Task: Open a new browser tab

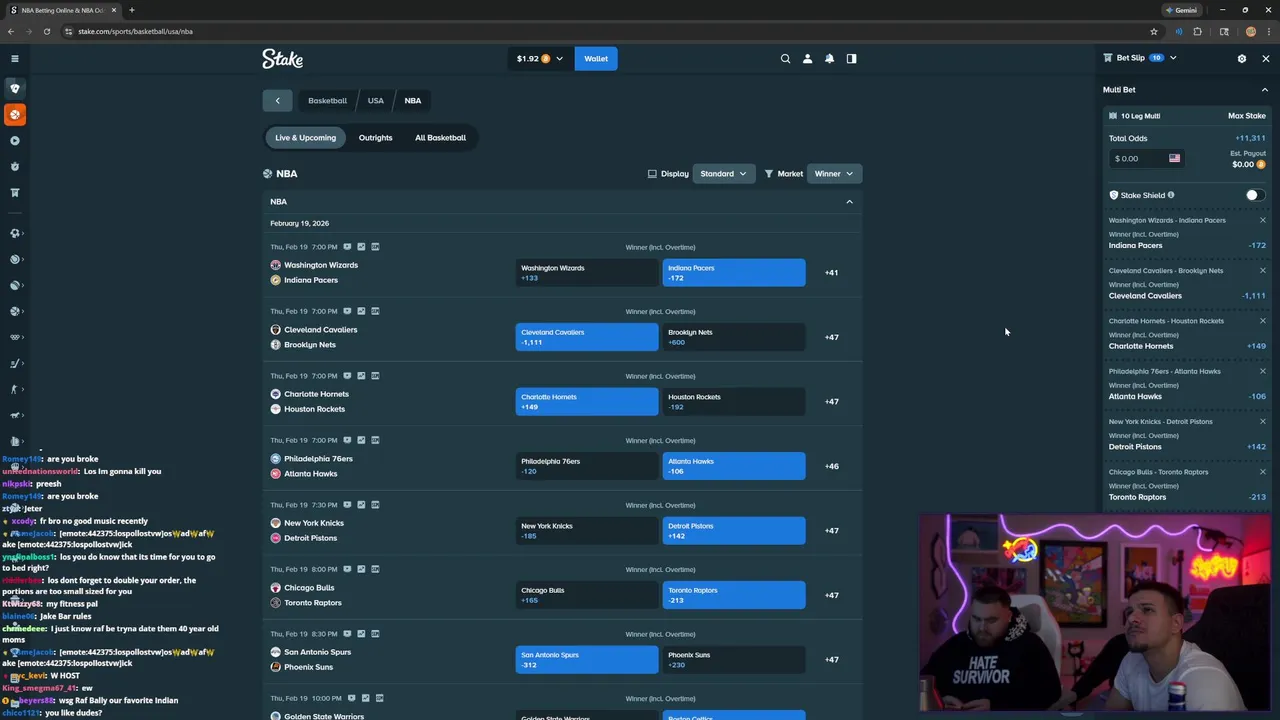Action: coord(132,10)
